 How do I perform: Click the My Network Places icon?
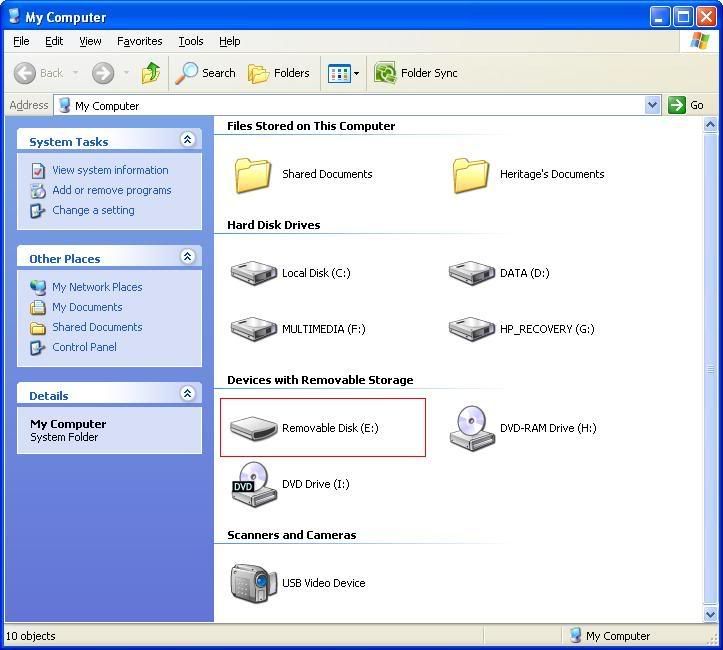pos(38,287)
